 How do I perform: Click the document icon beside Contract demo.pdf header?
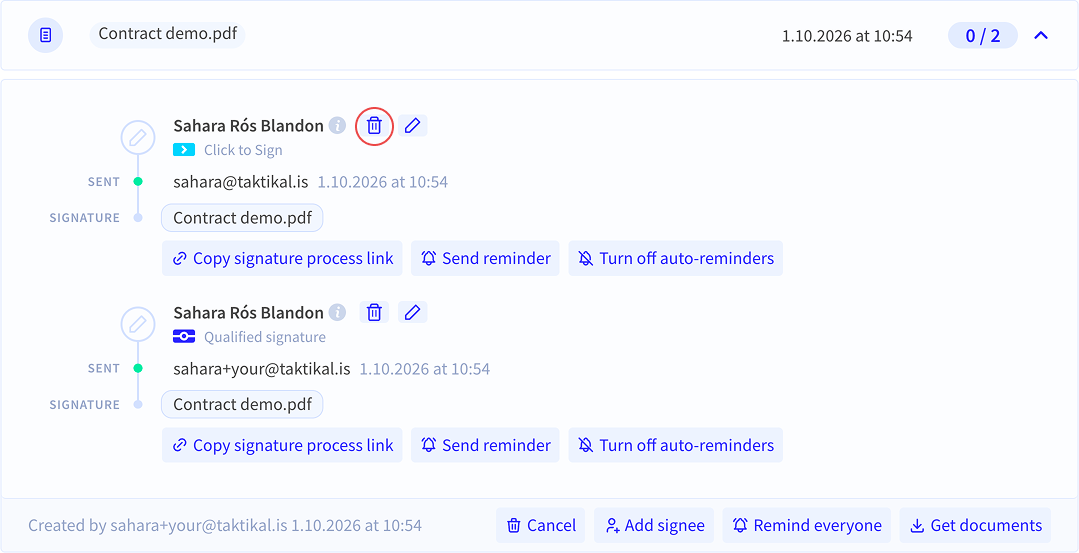click(45, 35)
